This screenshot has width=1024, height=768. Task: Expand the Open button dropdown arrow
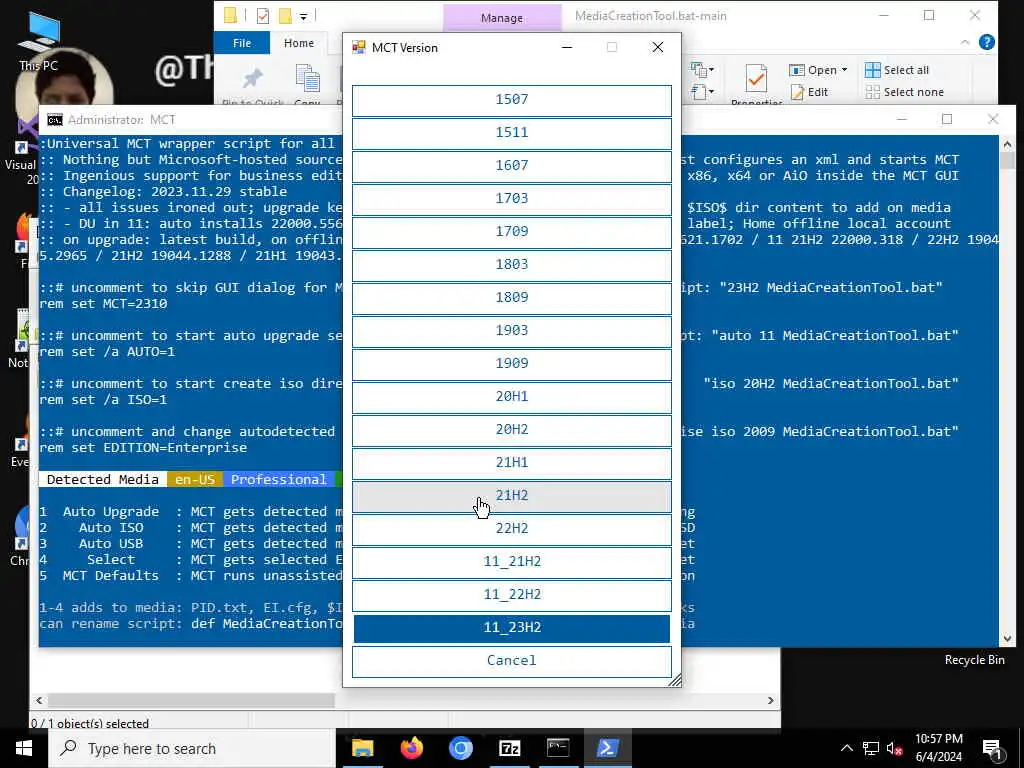[844, 70]
